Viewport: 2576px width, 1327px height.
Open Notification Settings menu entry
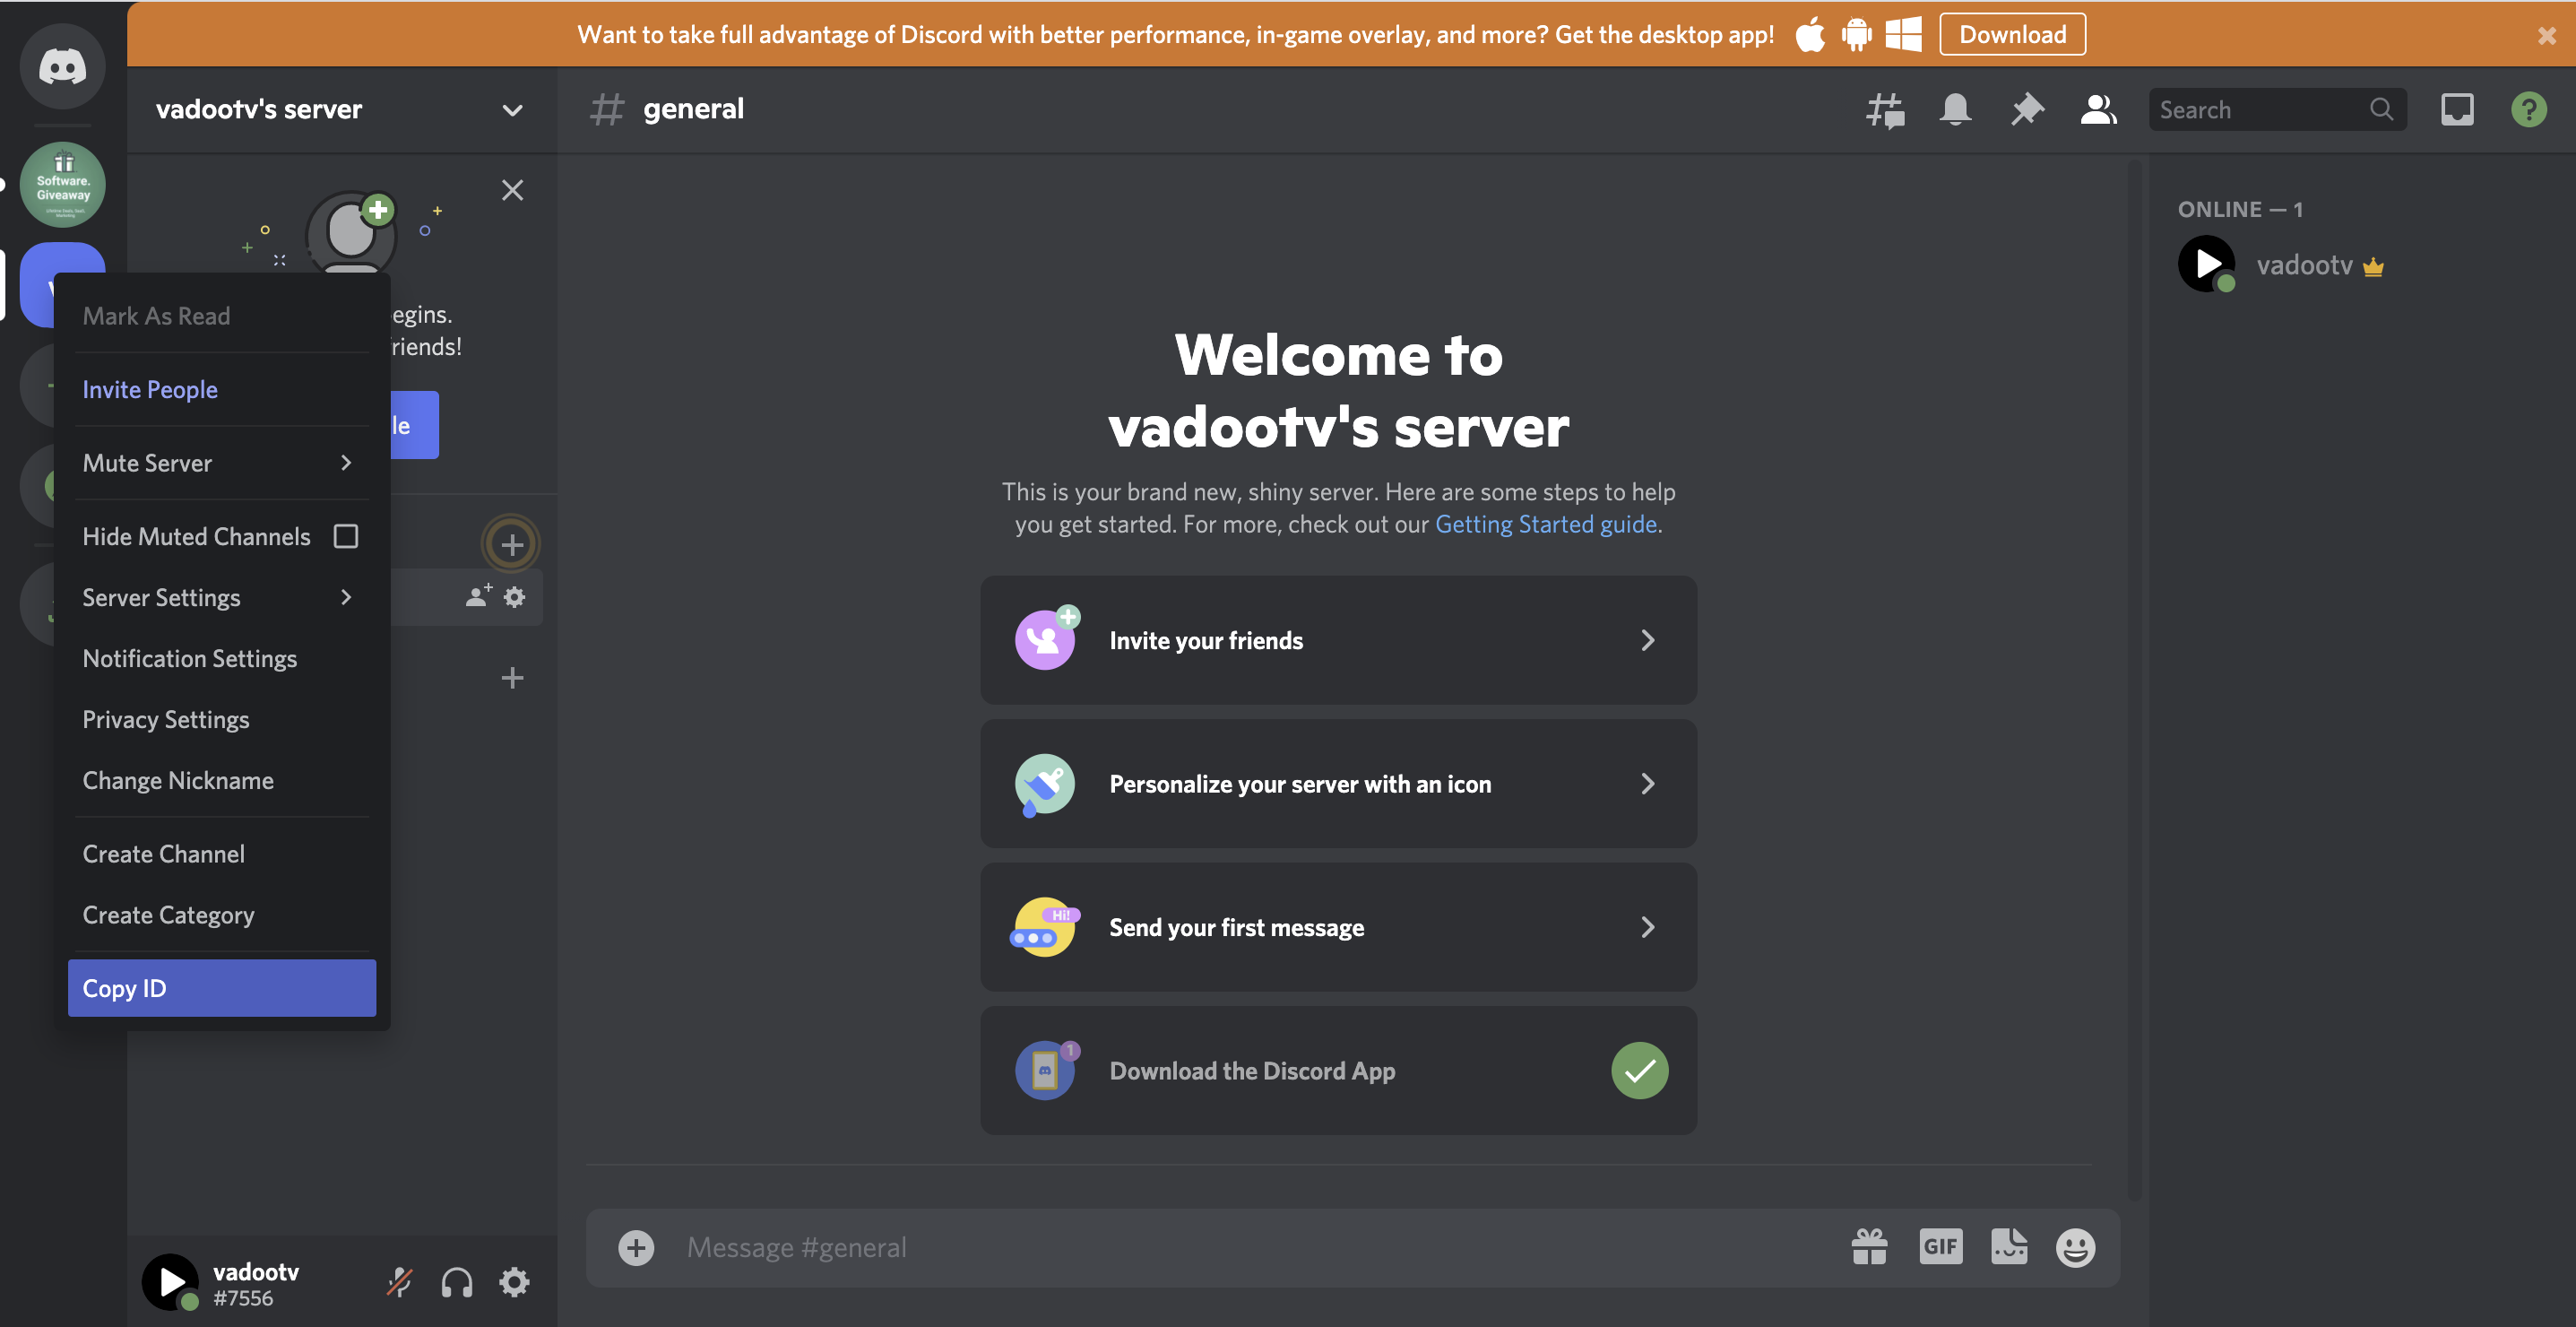(221, 658)
